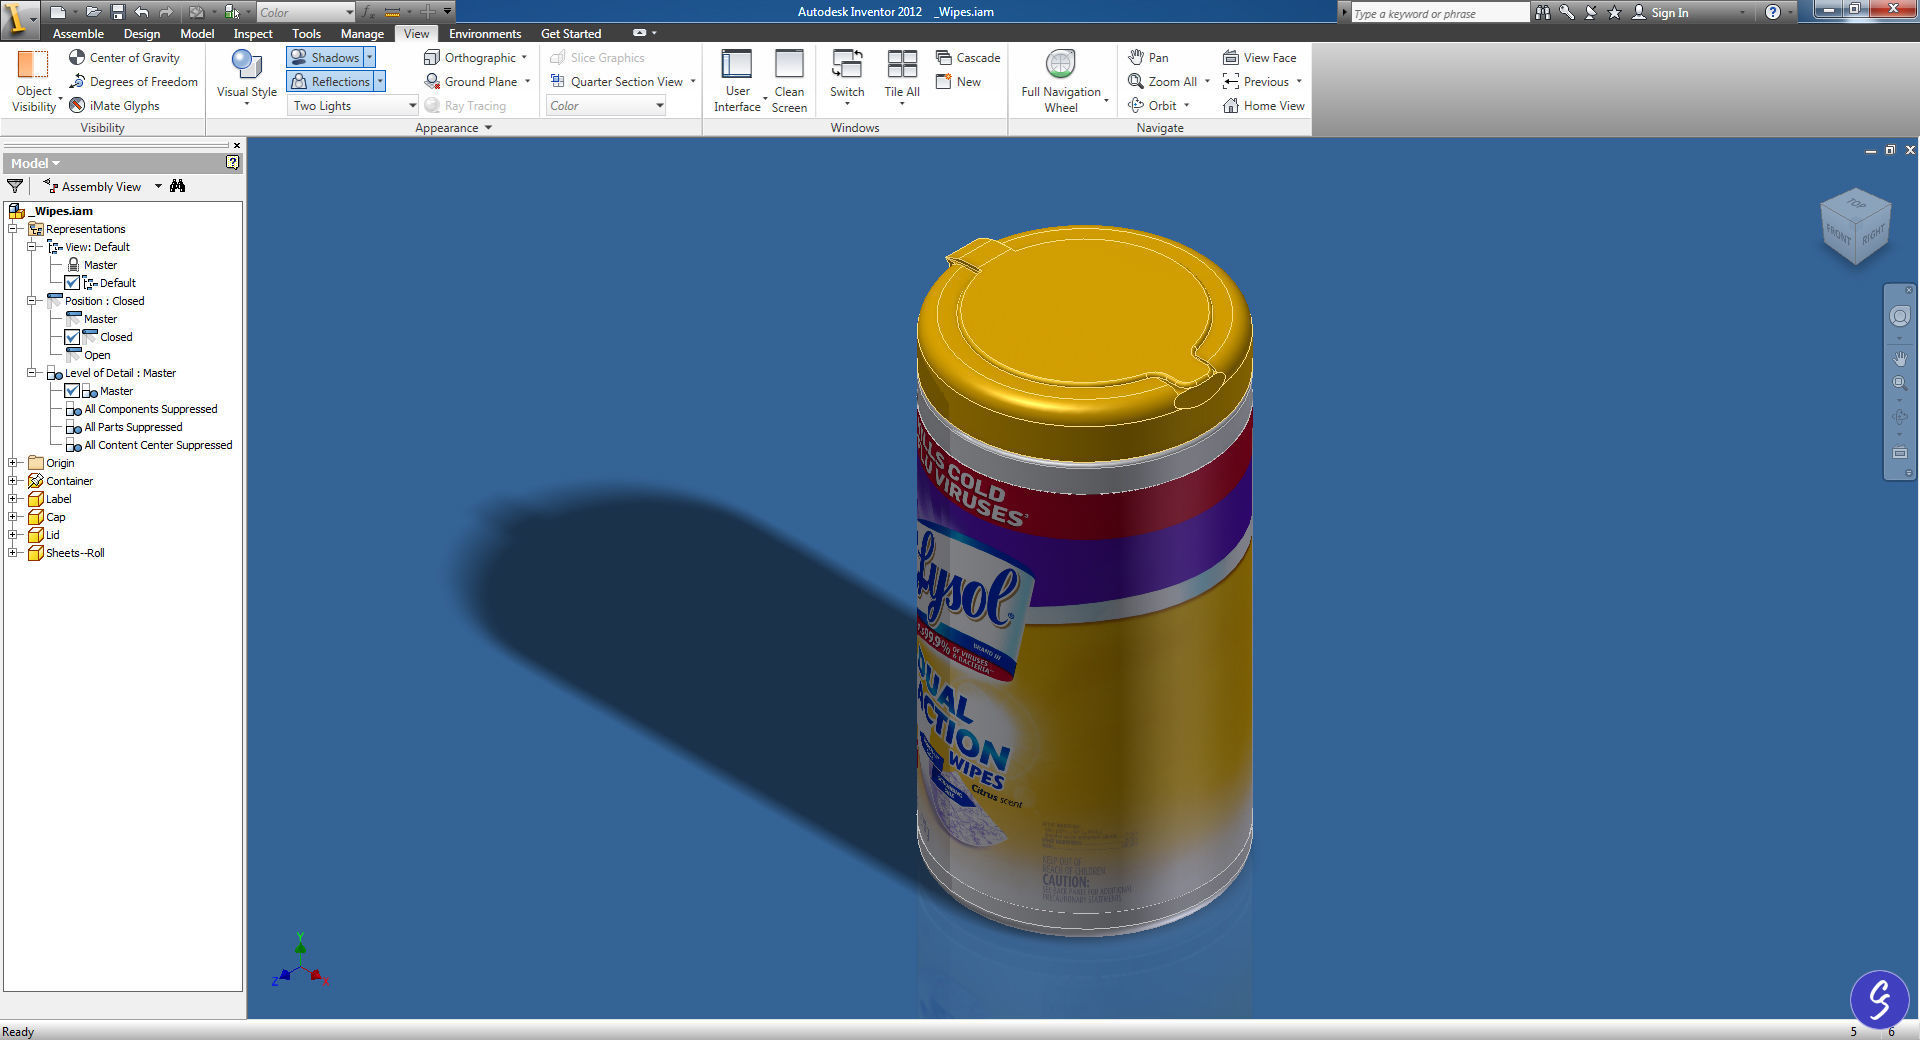Expand the Cap component
Image resolution: width=1920 pixels, height=1040 pixels.
pyautogui.click(x=13, y=517)
